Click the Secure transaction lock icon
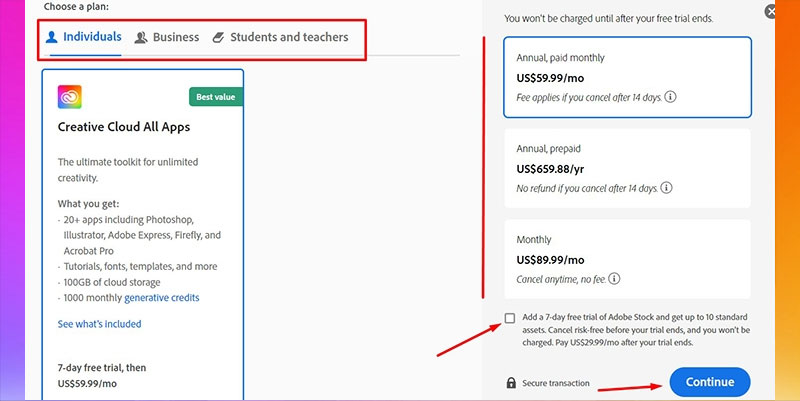Screen dimensions: 800x401 (511, 383)
